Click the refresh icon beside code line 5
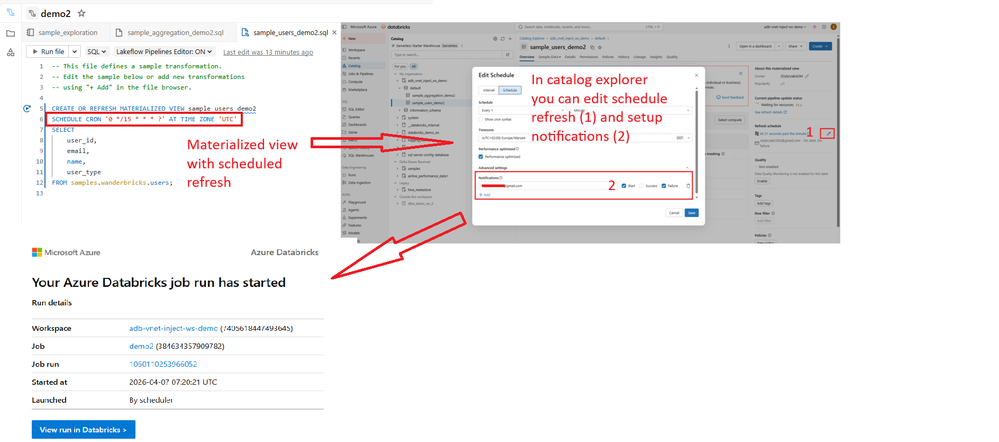Screen dimensions: 999x442 pyautogui.click(x=26, y=108)
